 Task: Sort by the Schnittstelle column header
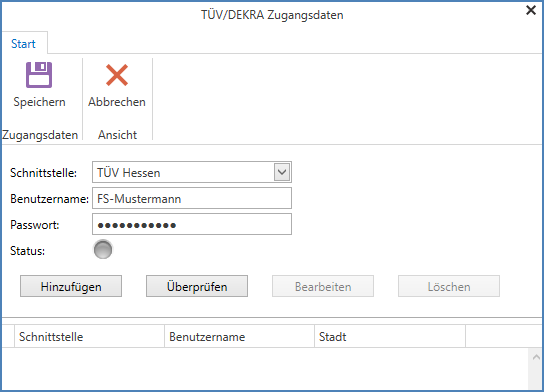pyautogui.click(x=89, y=336)
